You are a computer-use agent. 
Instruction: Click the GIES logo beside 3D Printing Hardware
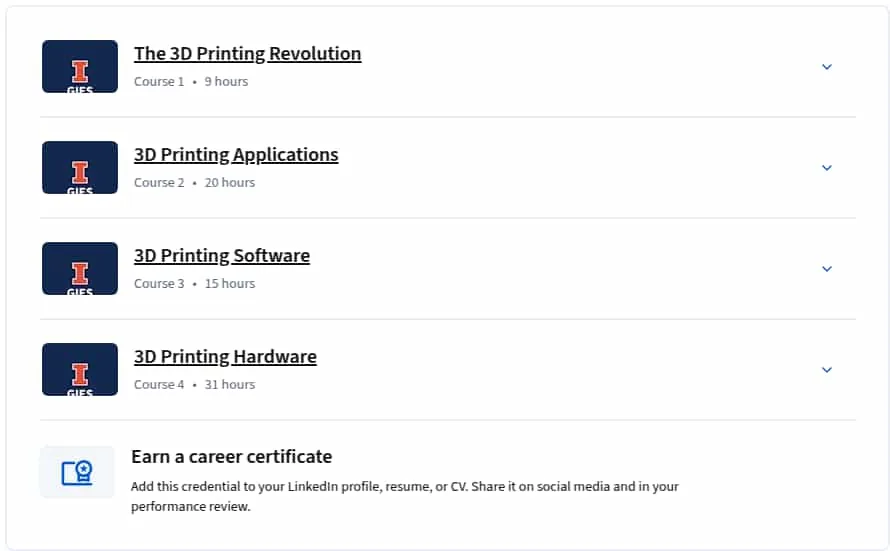[x=80, y=369]
